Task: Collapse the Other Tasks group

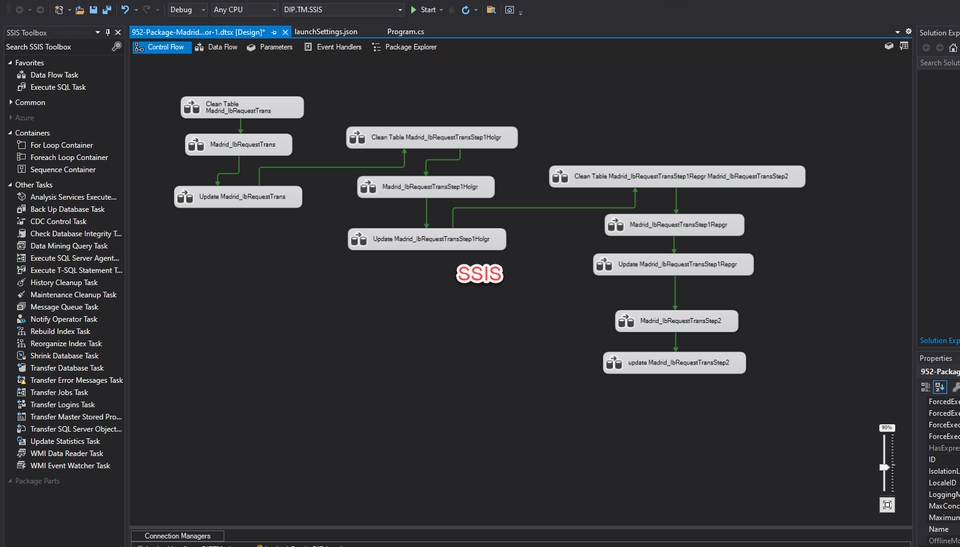Action: click(x=10, y=184)
